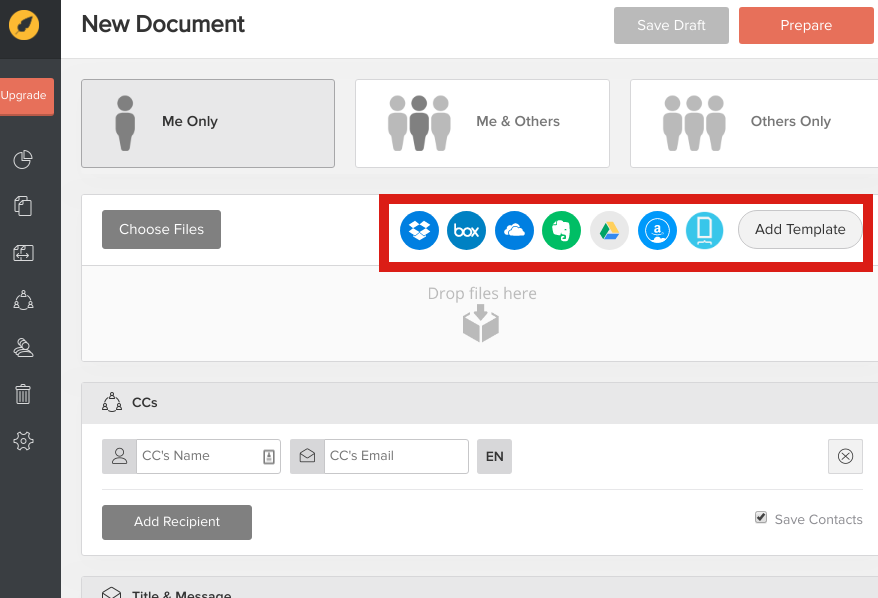Click the New Document heading
Screen dimensions: 878x598
[x=163, y=24]
